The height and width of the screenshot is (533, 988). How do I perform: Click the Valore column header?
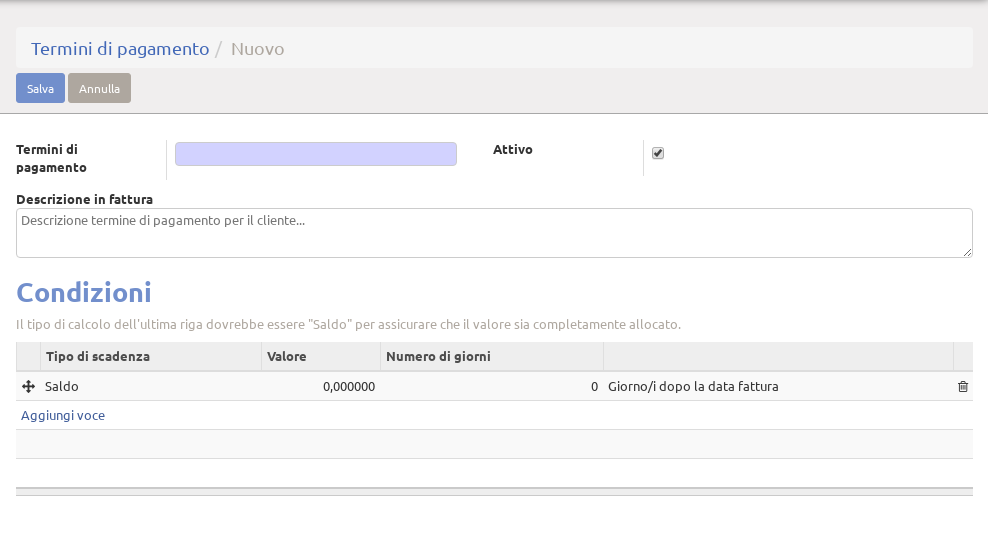321,357
